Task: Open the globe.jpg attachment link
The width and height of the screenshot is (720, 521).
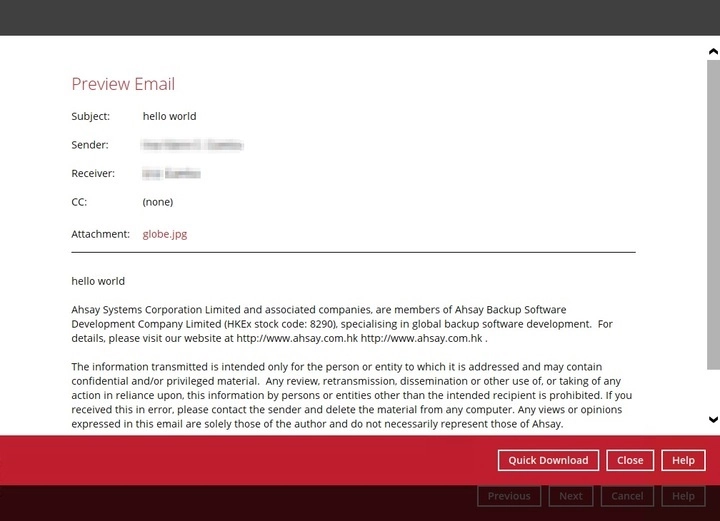Action: [x=164, y=234]
